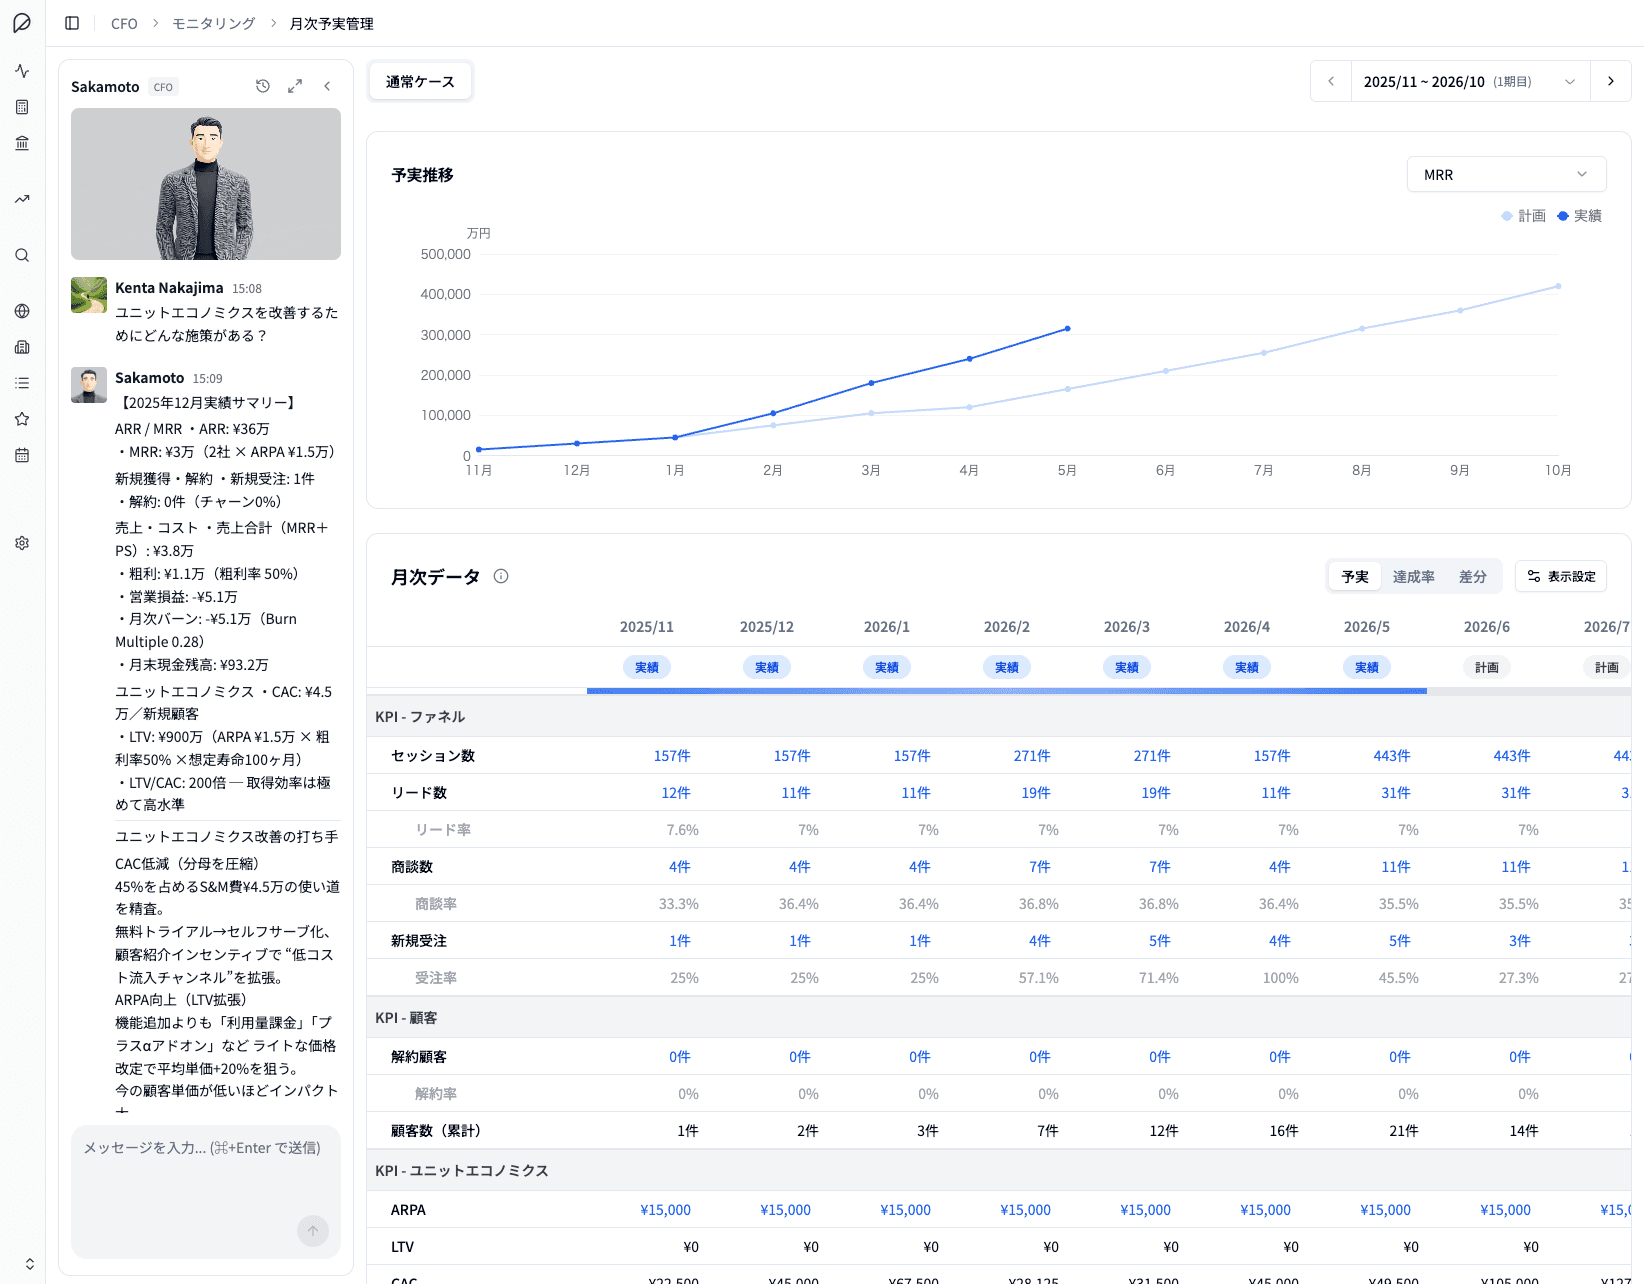The height and width of the screenshot is (1284, 1644).
Task: View Sakamoto conversation history via clock icon
Action: coord(263,86)
